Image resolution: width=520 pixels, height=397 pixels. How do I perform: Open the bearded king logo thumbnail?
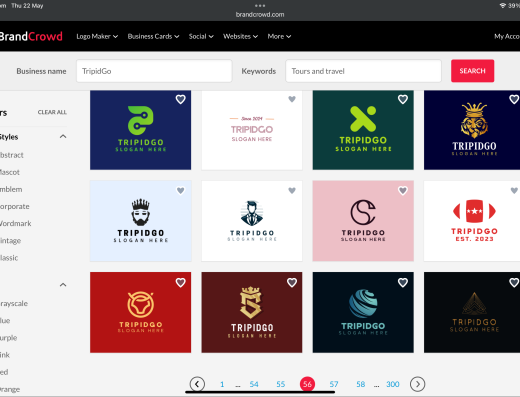[140, 221]
